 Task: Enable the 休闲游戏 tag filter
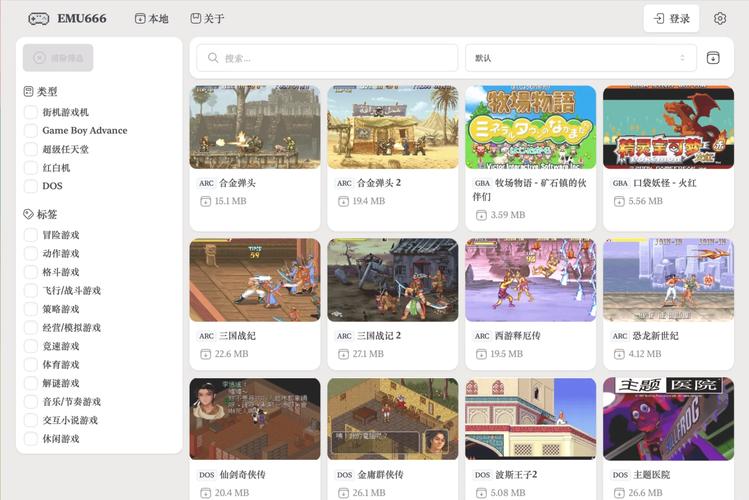(x=31, y=439)
